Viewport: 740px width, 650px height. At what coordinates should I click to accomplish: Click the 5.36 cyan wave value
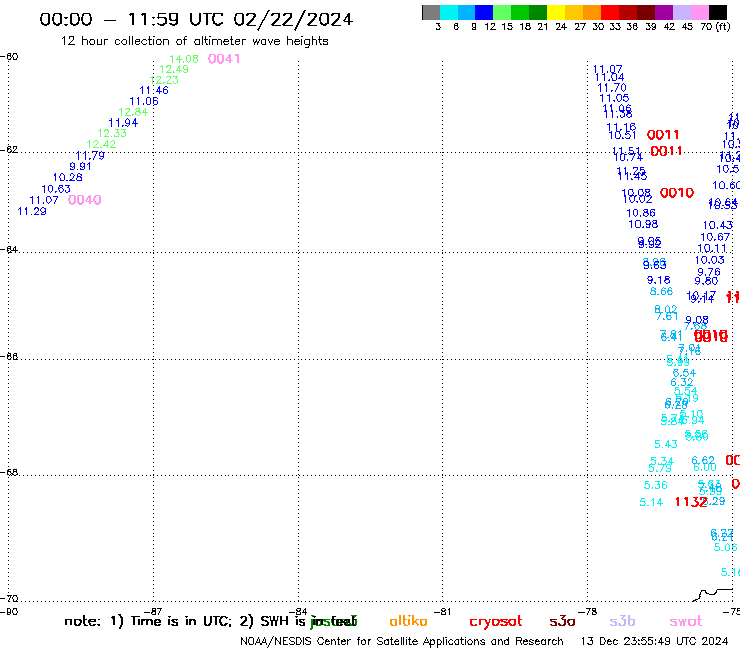click(656, 485)
